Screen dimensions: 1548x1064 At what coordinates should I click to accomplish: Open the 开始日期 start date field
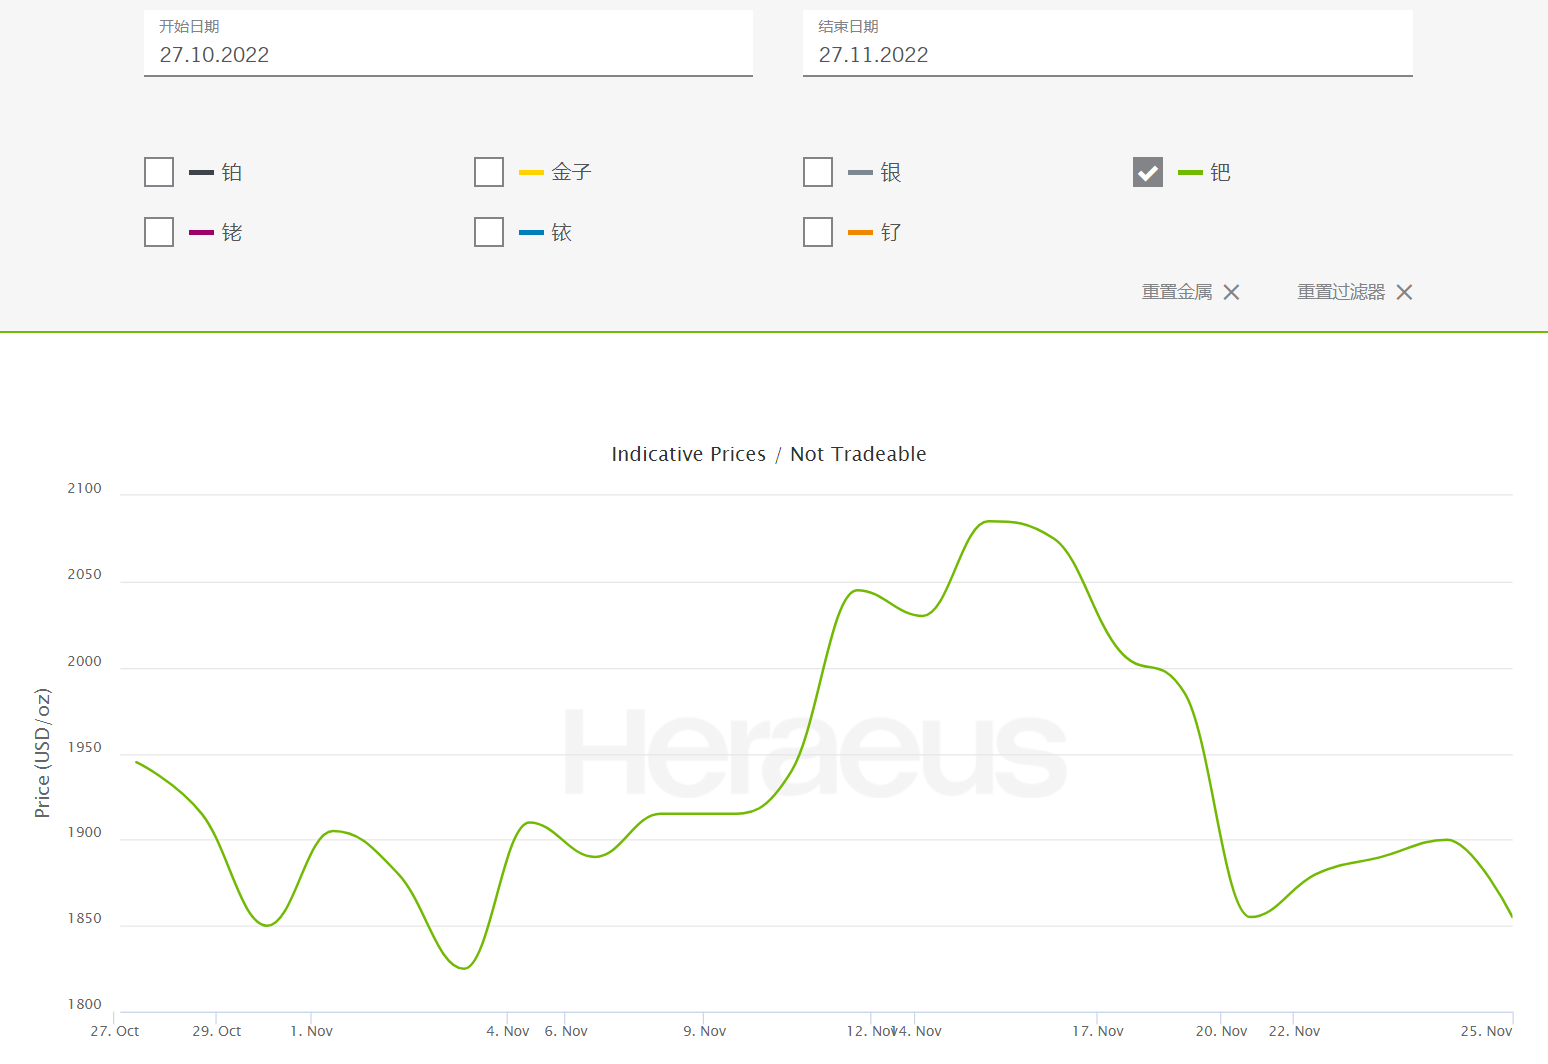point(448,43)
